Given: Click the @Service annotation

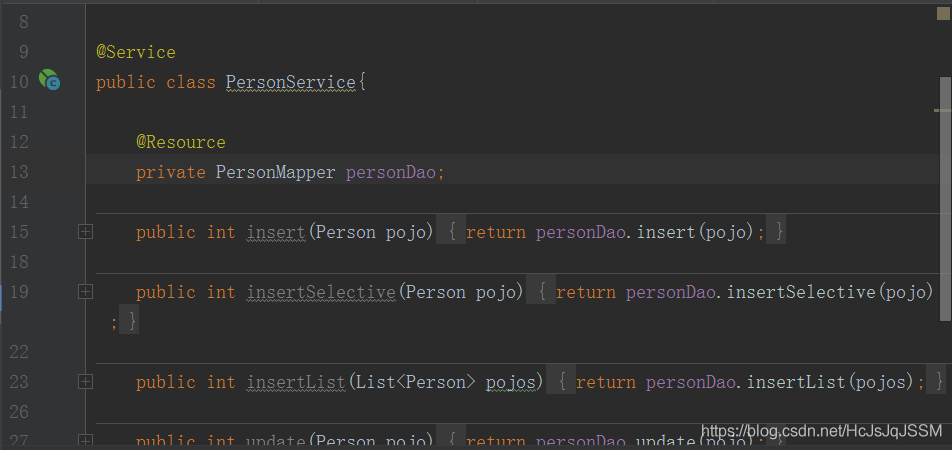Looking at the screenshot, I should 136,52.
